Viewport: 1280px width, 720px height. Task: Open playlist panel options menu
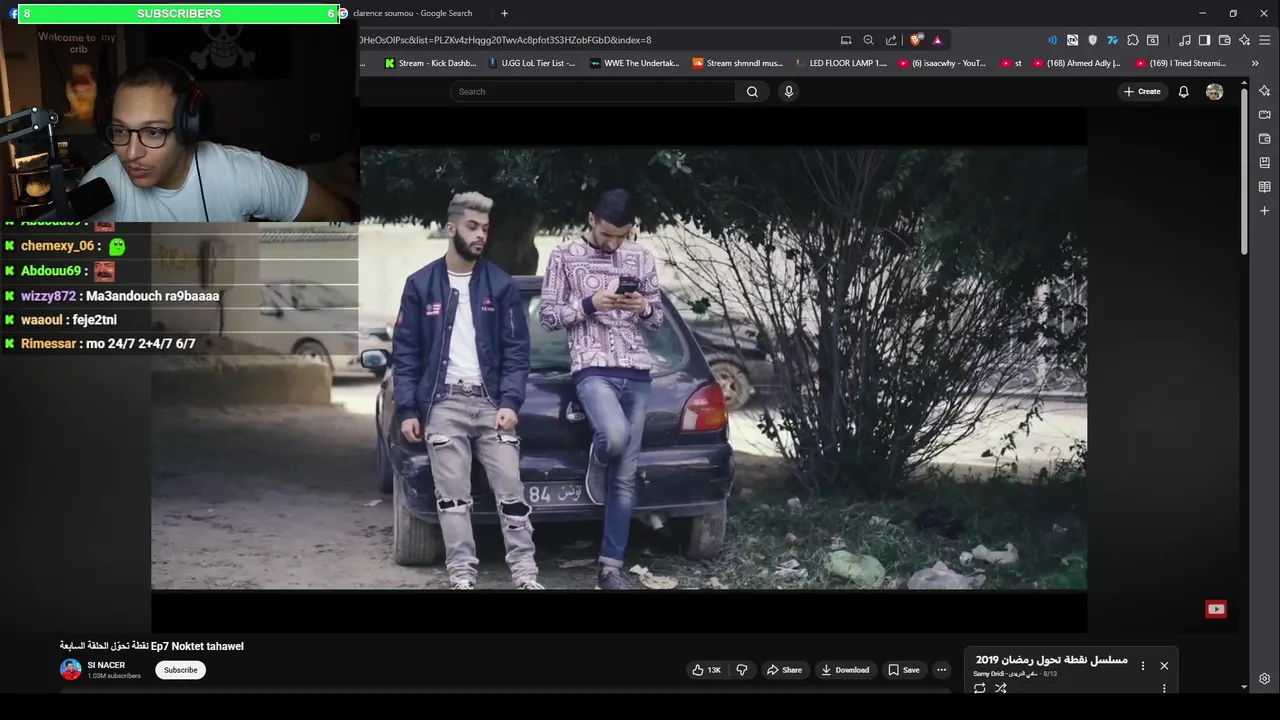tap(1143, 665)
